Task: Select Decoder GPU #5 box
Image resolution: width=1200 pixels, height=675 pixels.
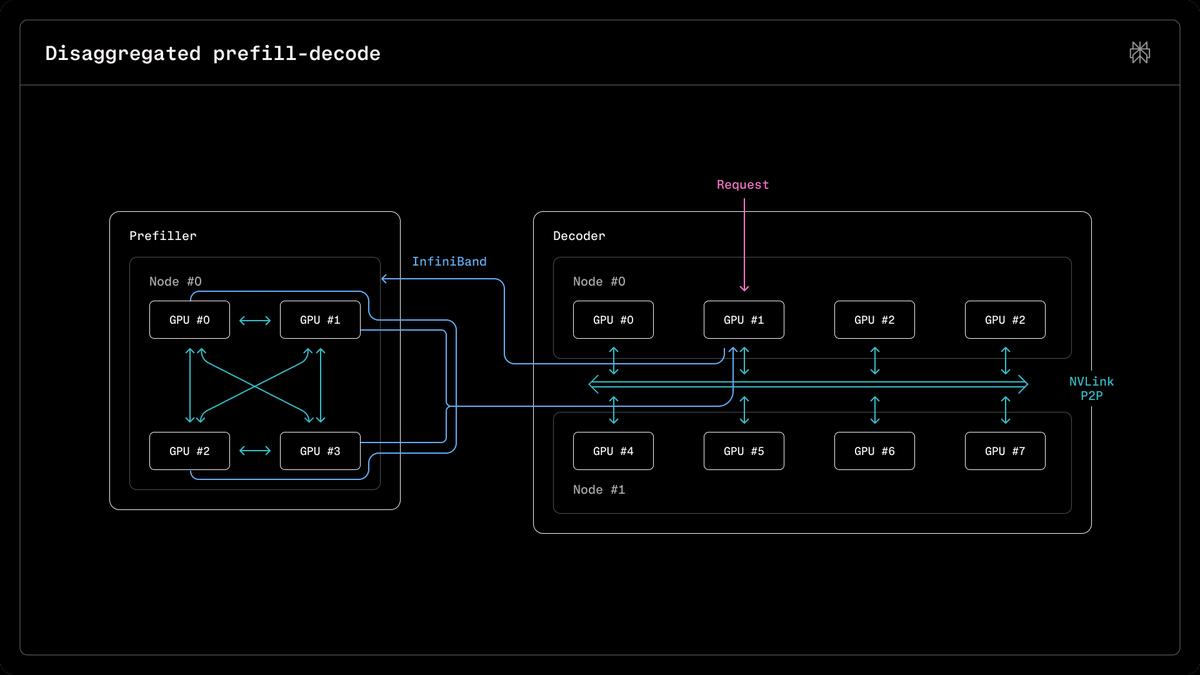Action: point(744,451)
